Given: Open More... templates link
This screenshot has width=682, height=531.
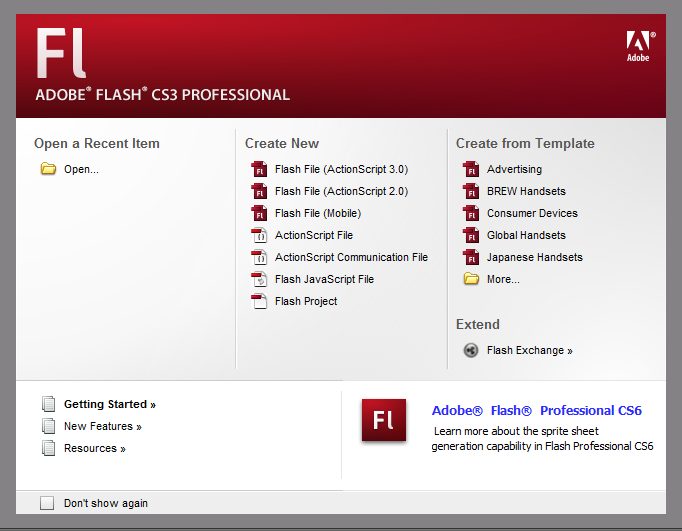Looking at the screenshot, I should click(x=503, y=279).
